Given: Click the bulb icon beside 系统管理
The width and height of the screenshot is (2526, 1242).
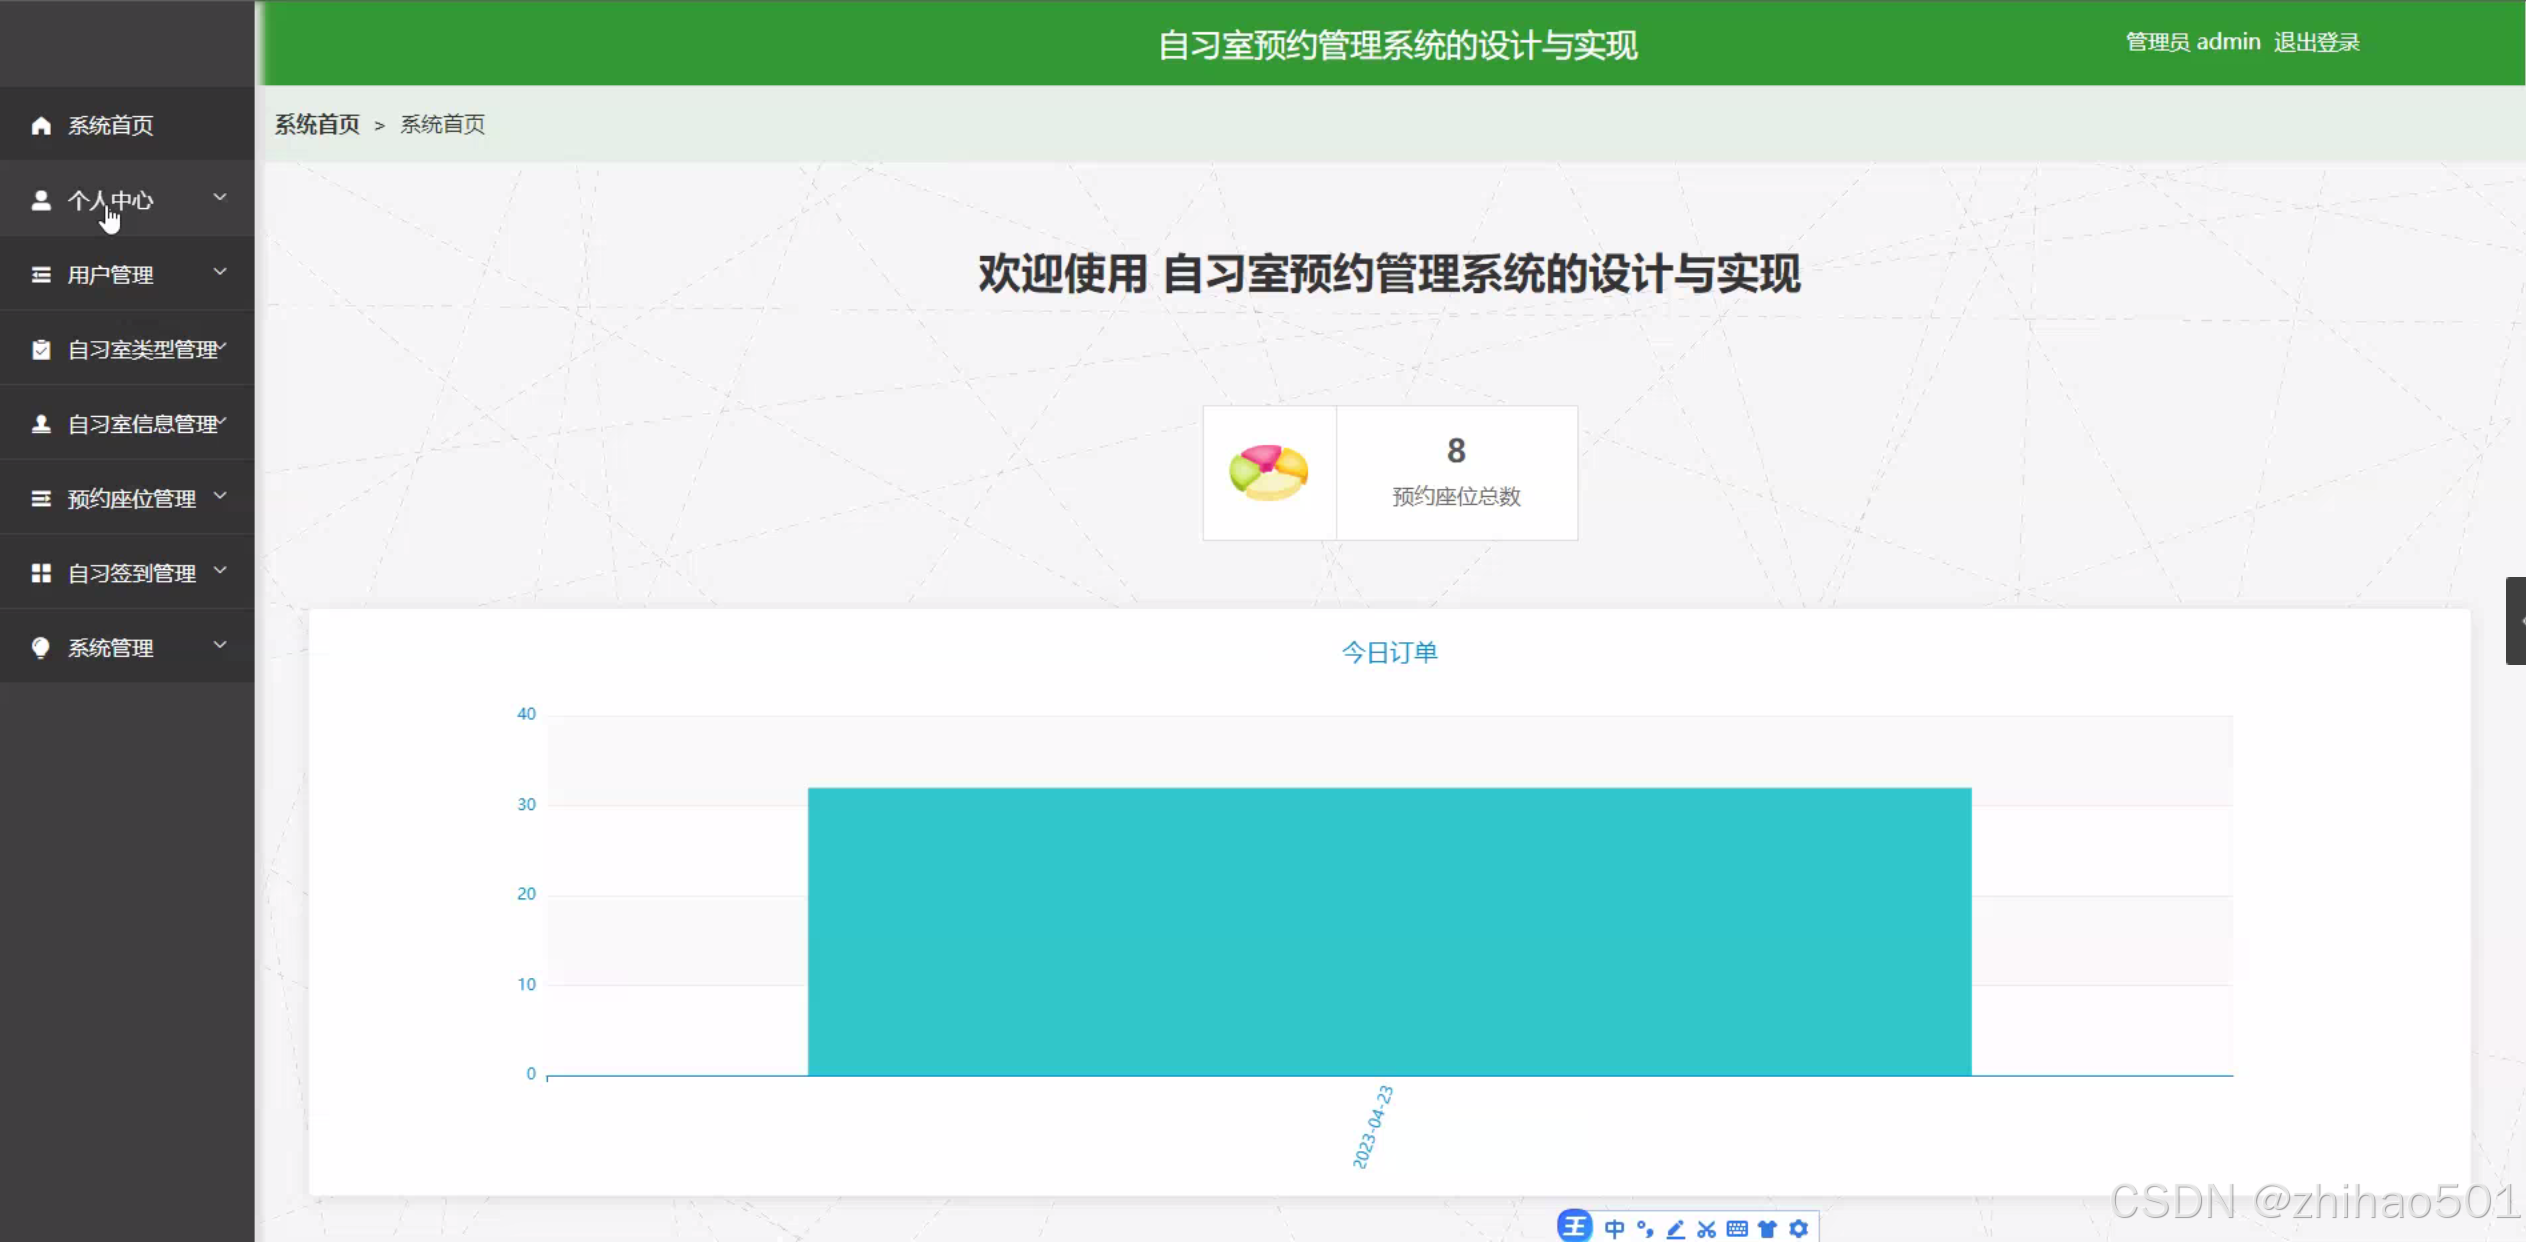Looking at the screenshot, I should [x=41, y=648].
